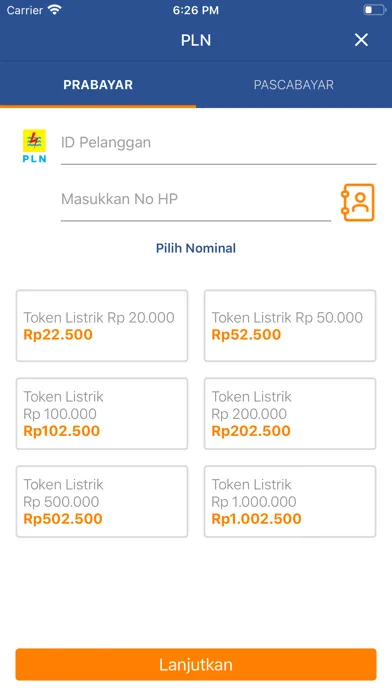This screenshot has height=696, width=392.
Task: Tap the Lanjutkan button
Action: (x=196, y=664)
